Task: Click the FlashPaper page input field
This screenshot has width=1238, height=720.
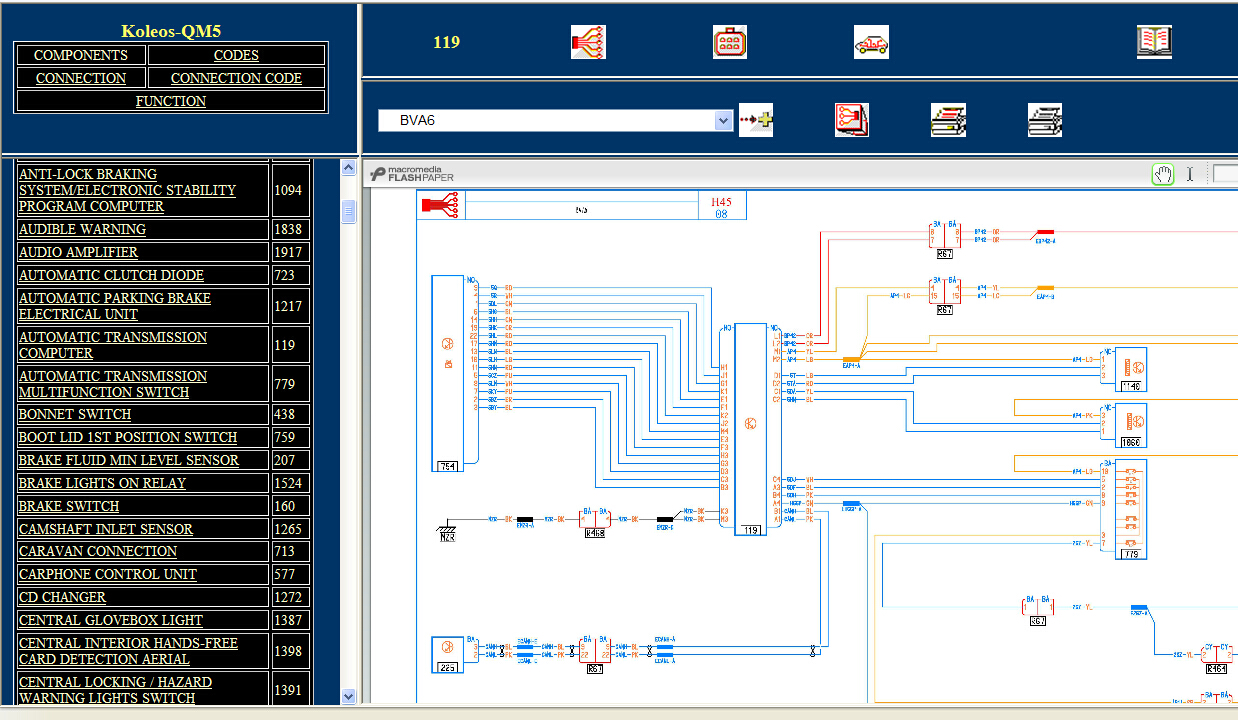Action: 1225,174
